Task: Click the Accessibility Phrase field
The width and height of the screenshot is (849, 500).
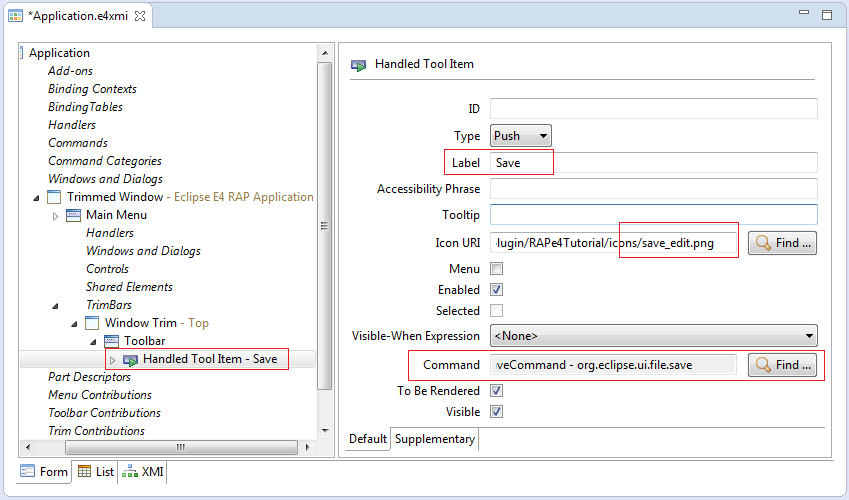Action: (654, 189)
